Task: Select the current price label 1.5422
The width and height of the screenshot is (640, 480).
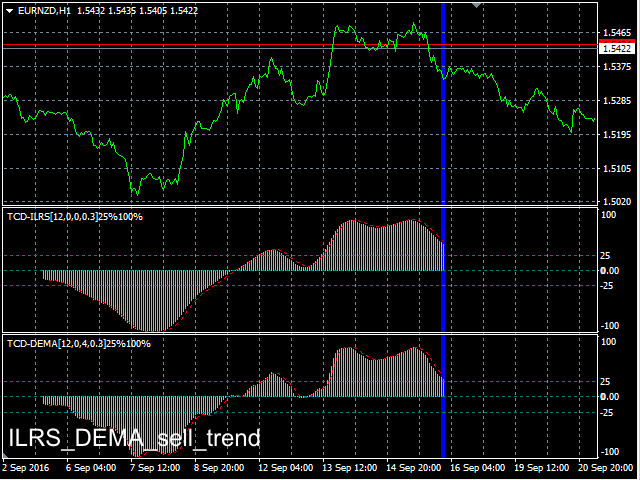Action: pos(617,48)
